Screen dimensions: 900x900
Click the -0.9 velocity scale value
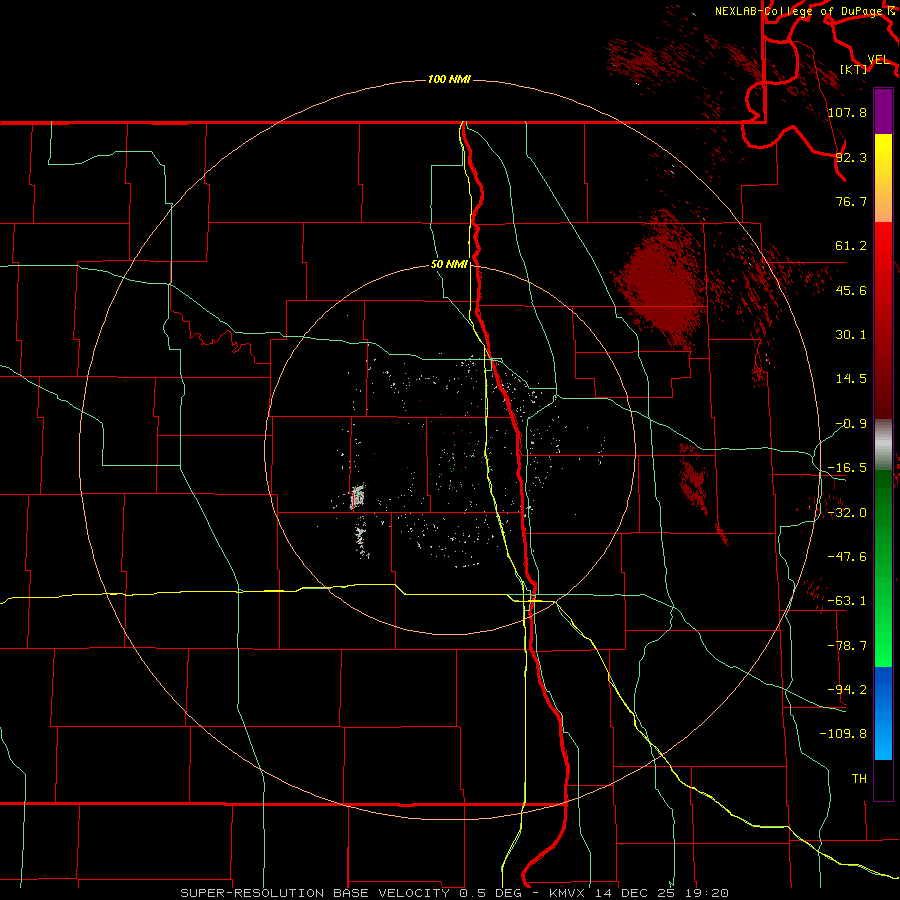pos(851,424)
